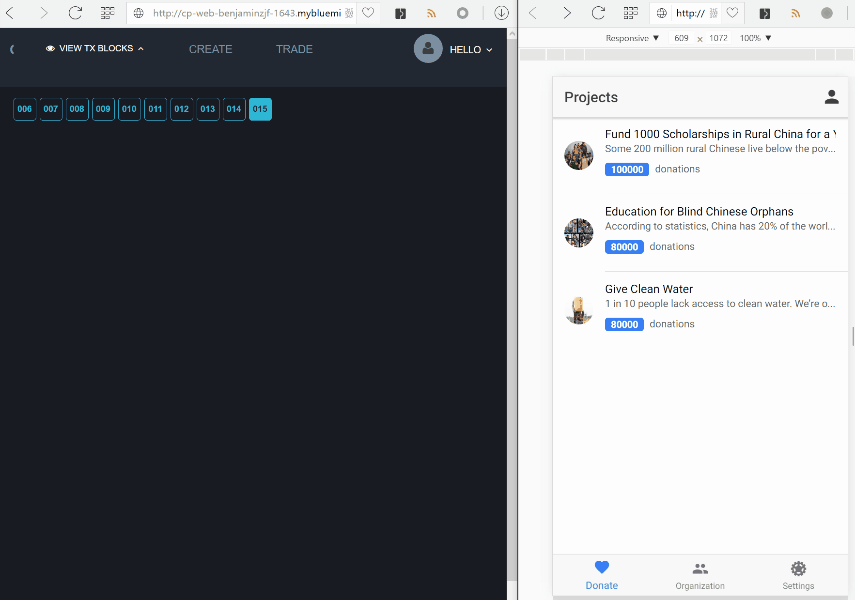This screenshot has height=600, width=855.
Task: Click the 80000 badge under Give Clean Water
Action: pyautogui.click(x=624, y=325)
